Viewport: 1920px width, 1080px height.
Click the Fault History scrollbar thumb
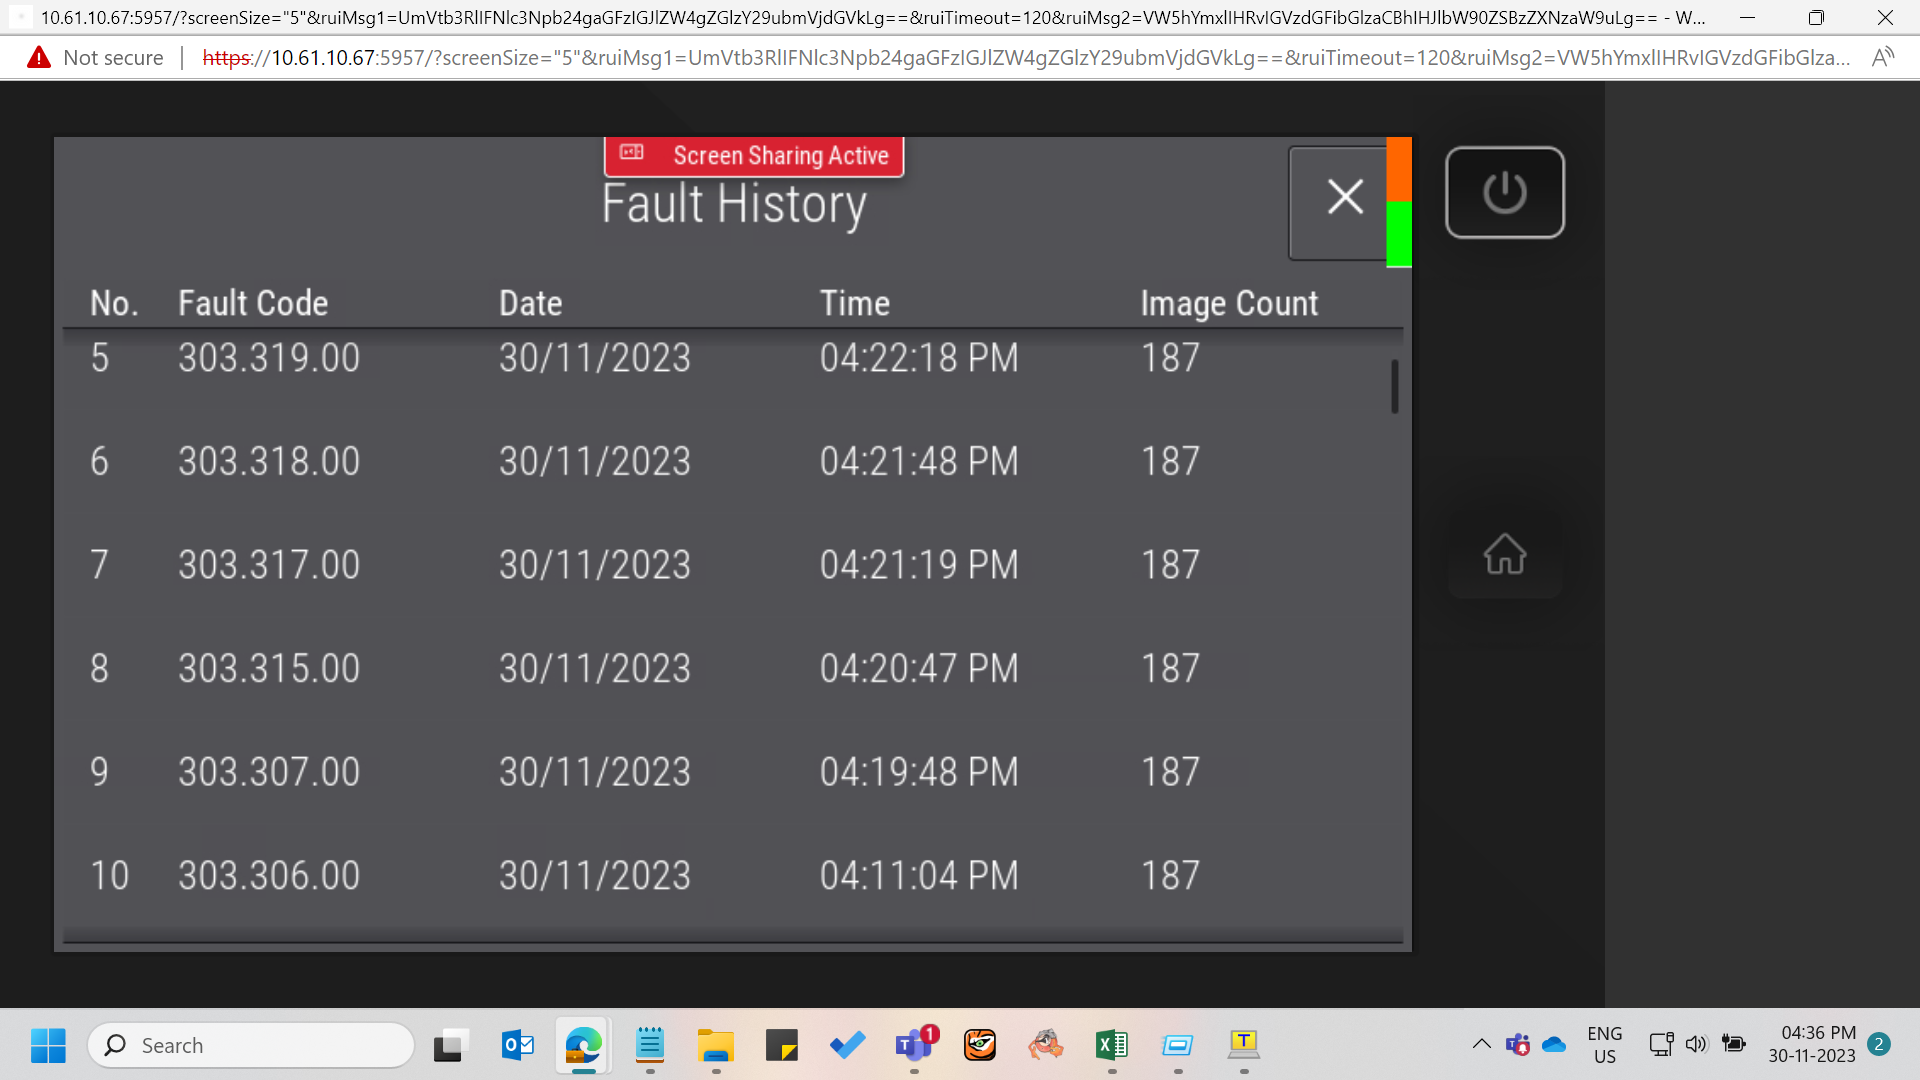click(1394, 386)
